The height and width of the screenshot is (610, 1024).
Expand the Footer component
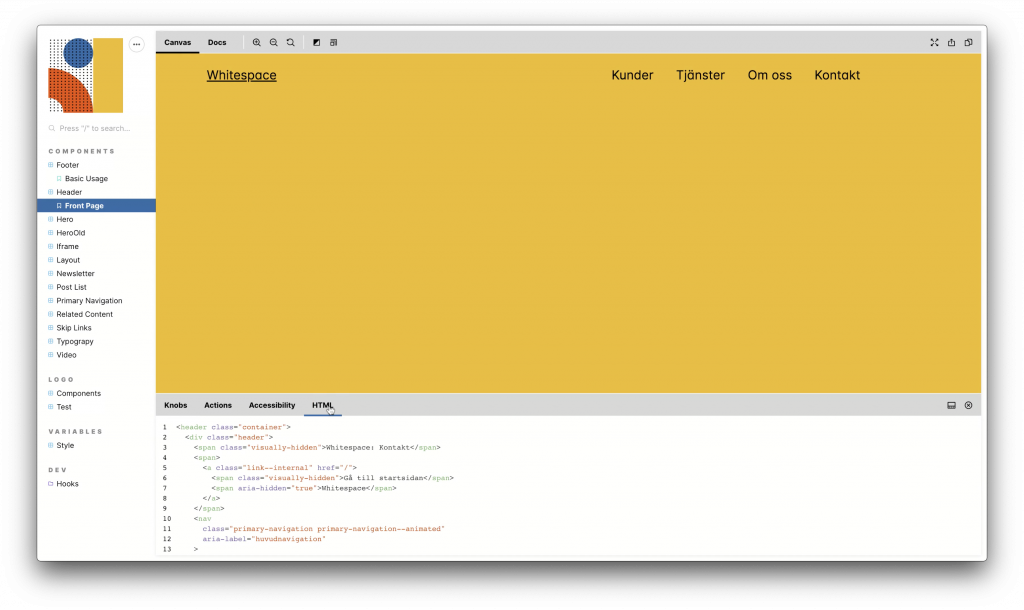pyautogui.click(x=67, y=165)
